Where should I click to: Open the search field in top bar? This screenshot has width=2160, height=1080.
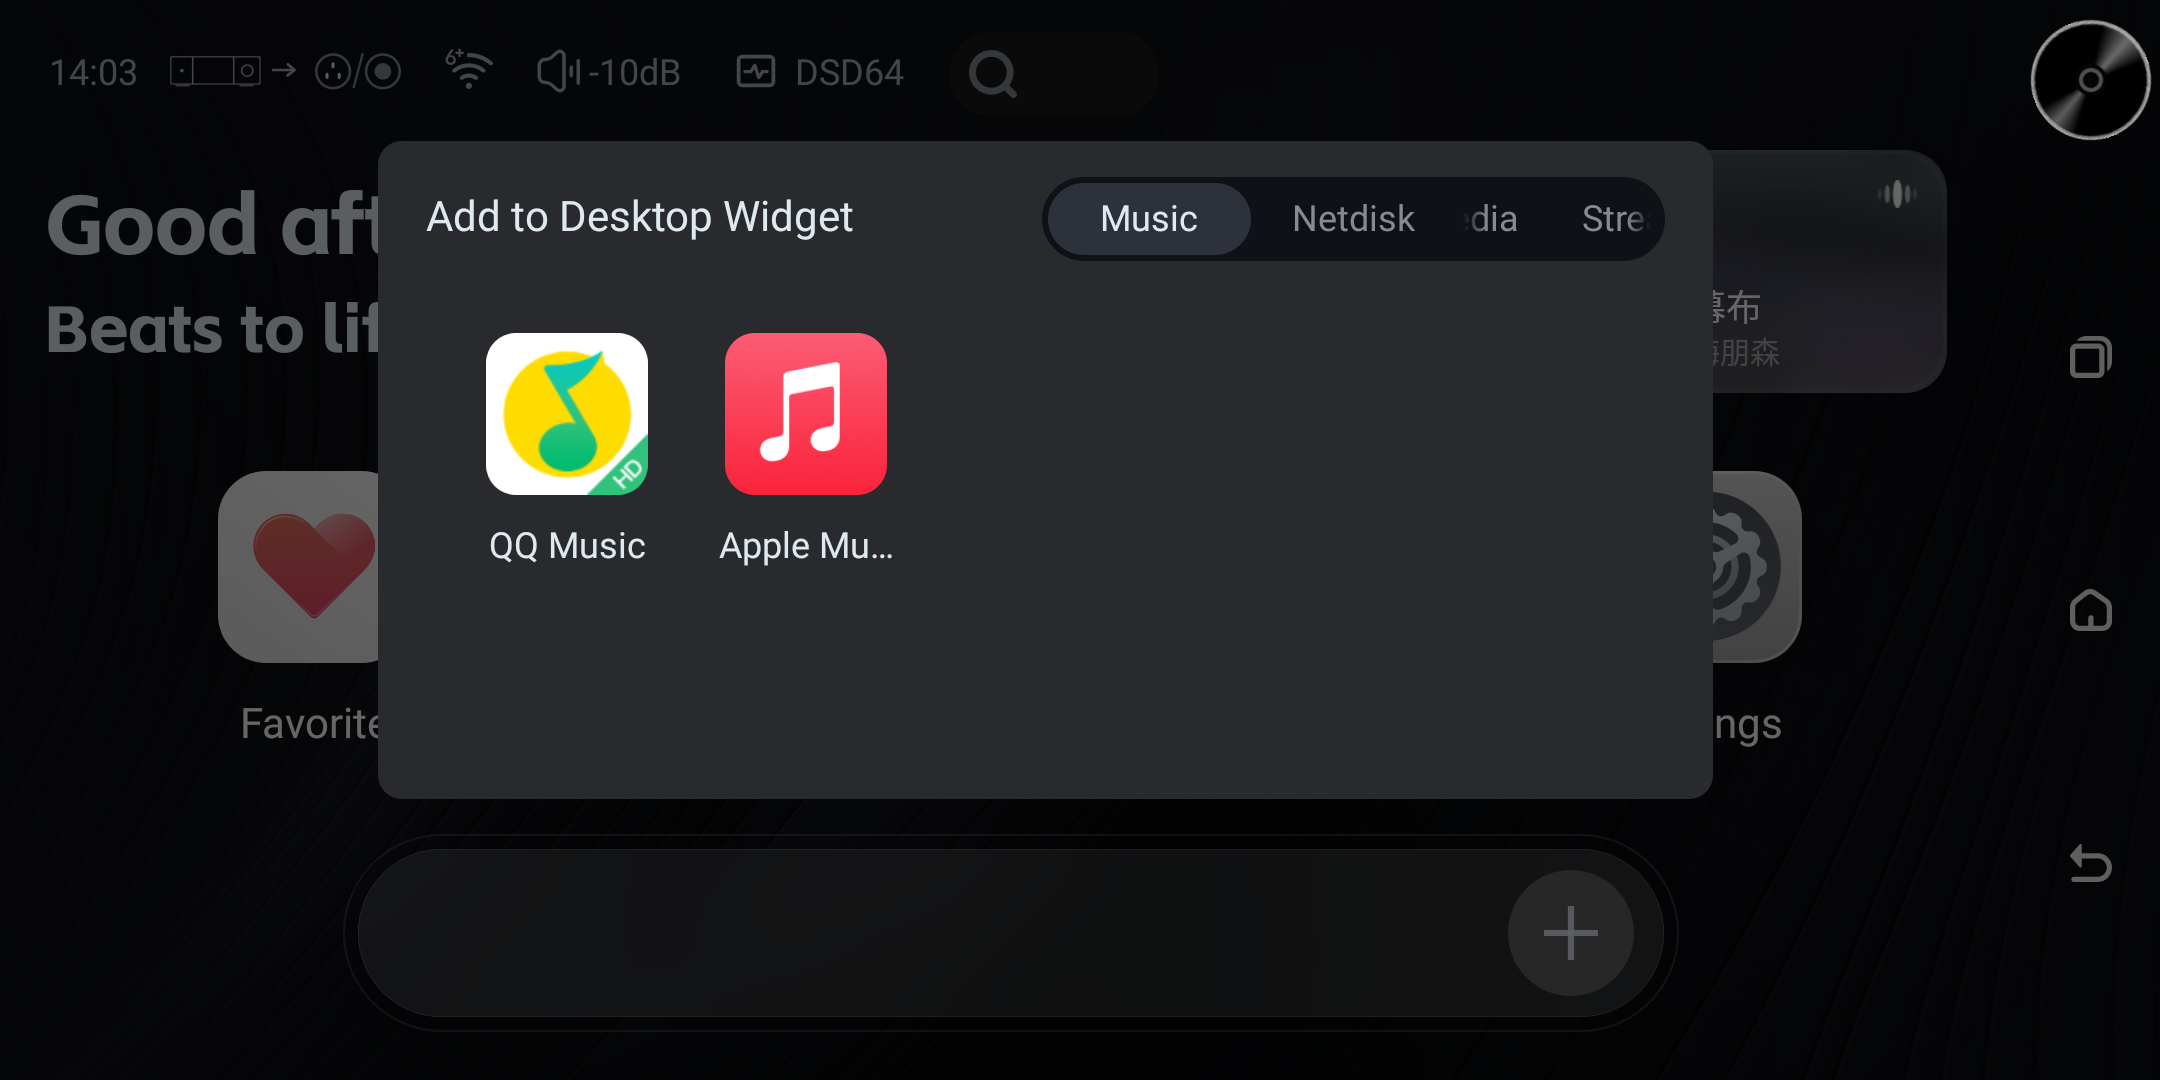[1053, 73]
